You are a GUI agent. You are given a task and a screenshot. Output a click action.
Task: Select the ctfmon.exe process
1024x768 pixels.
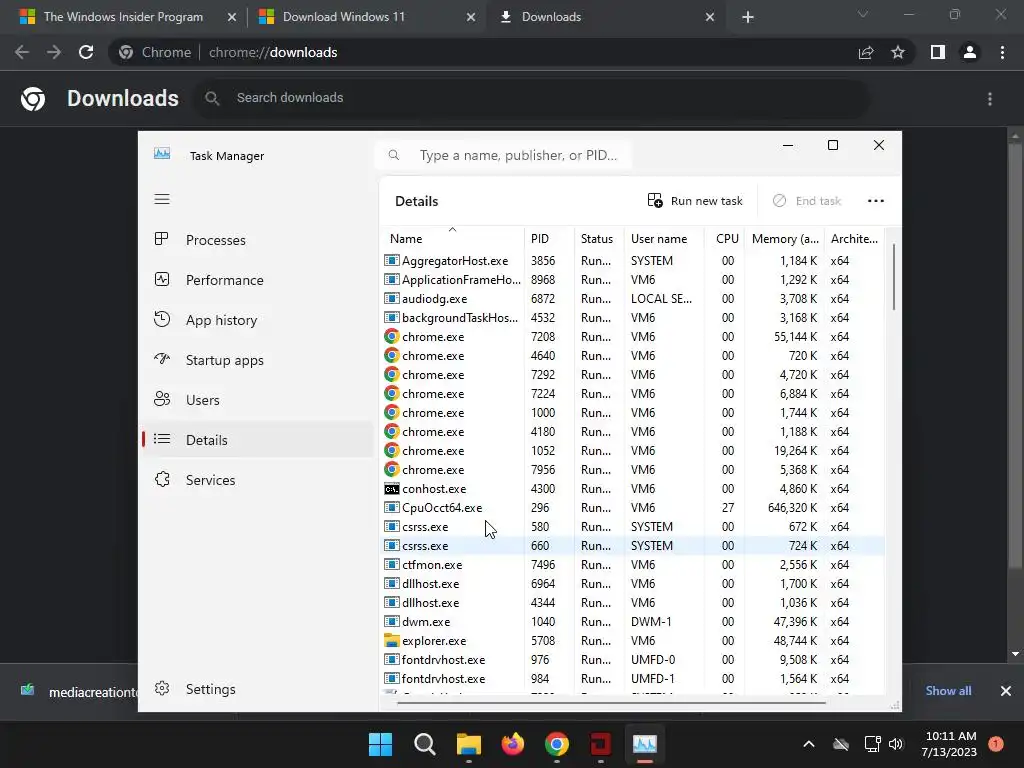pyautogui.click(x=633, y=564)
